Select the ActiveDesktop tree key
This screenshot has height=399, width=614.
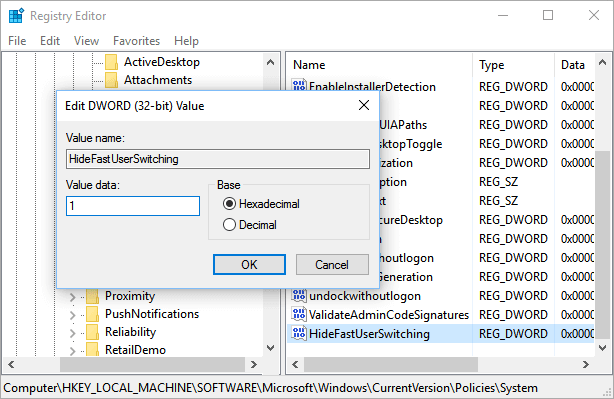point(162,62)
